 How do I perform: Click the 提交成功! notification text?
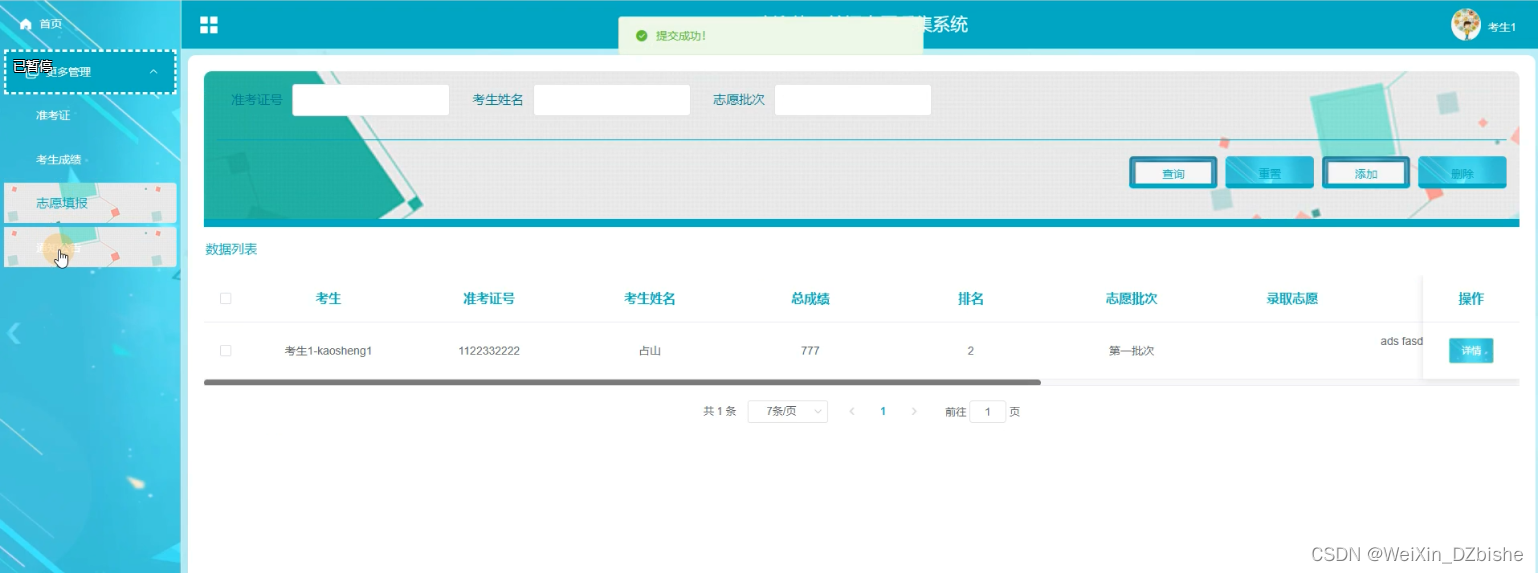pyautogui.click(x=681, y=36)
